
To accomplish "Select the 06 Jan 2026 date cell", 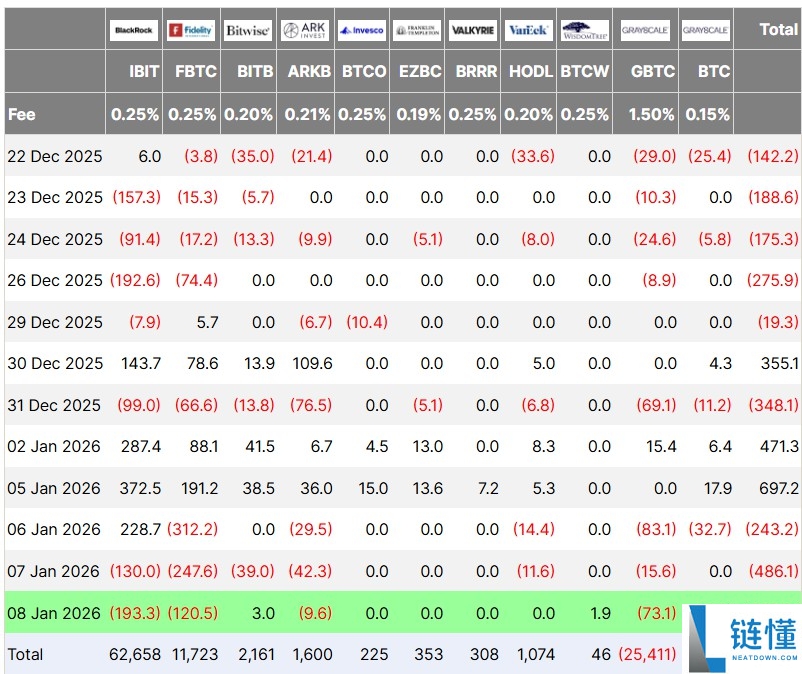I will click(x=54, y=529).
